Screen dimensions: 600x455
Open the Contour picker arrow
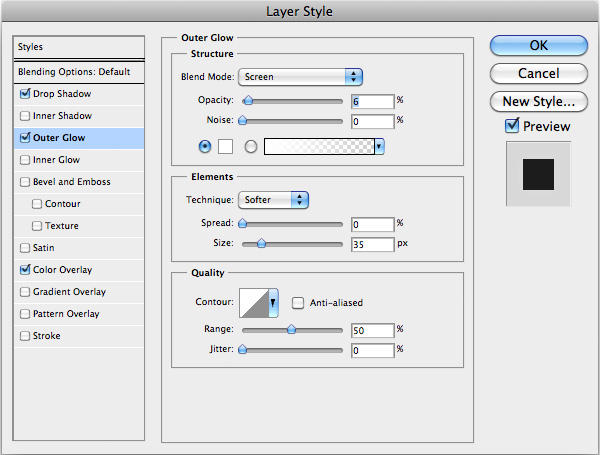[x=273, y=303]
